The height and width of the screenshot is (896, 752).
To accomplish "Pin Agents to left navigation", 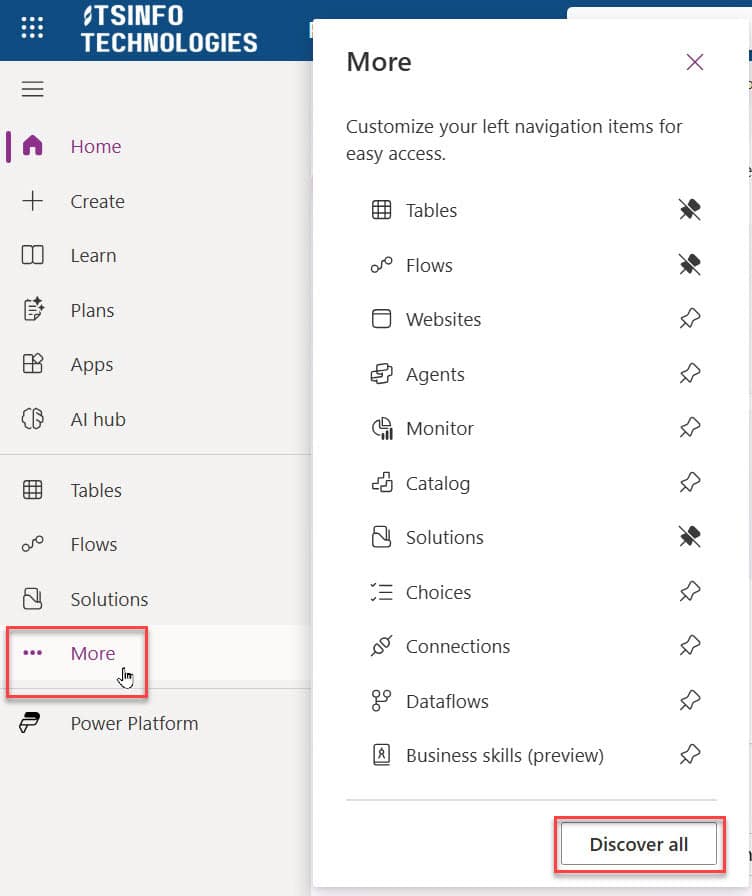I will tap(690, 374).
